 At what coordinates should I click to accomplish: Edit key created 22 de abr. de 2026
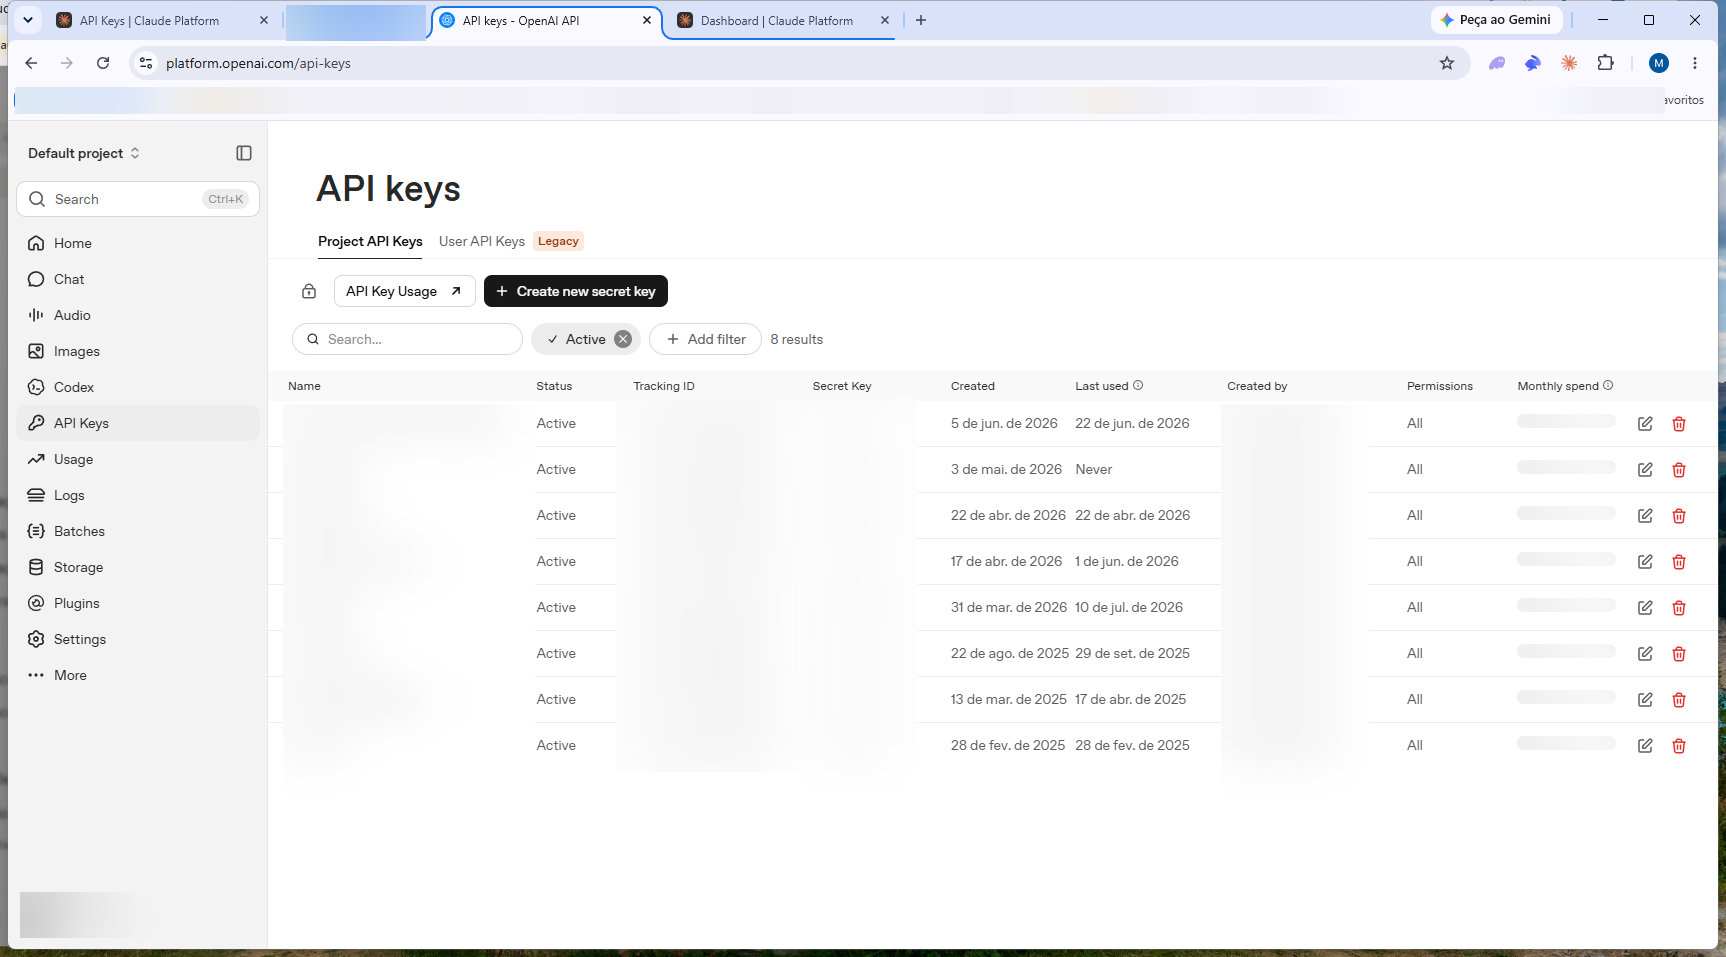tap(1645, 515)
